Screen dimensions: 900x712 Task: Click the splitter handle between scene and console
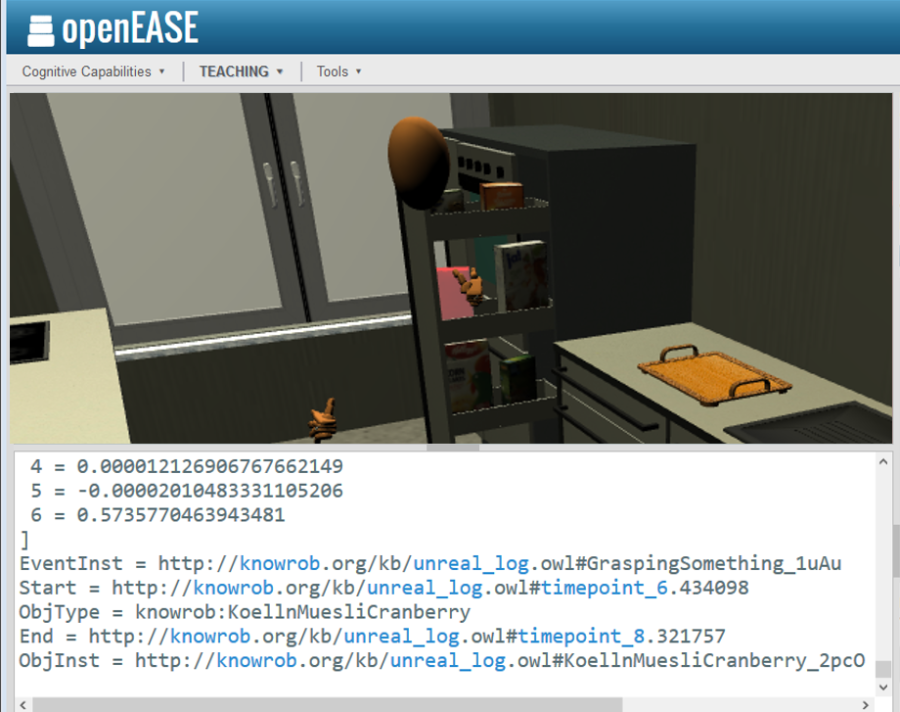(x=450, y=448)
